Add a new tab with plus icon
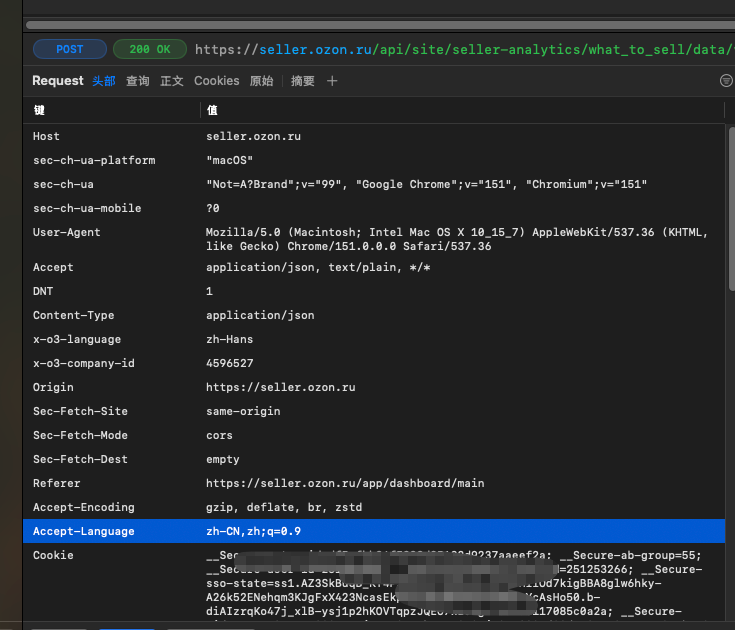 click(x=332, y=81)
